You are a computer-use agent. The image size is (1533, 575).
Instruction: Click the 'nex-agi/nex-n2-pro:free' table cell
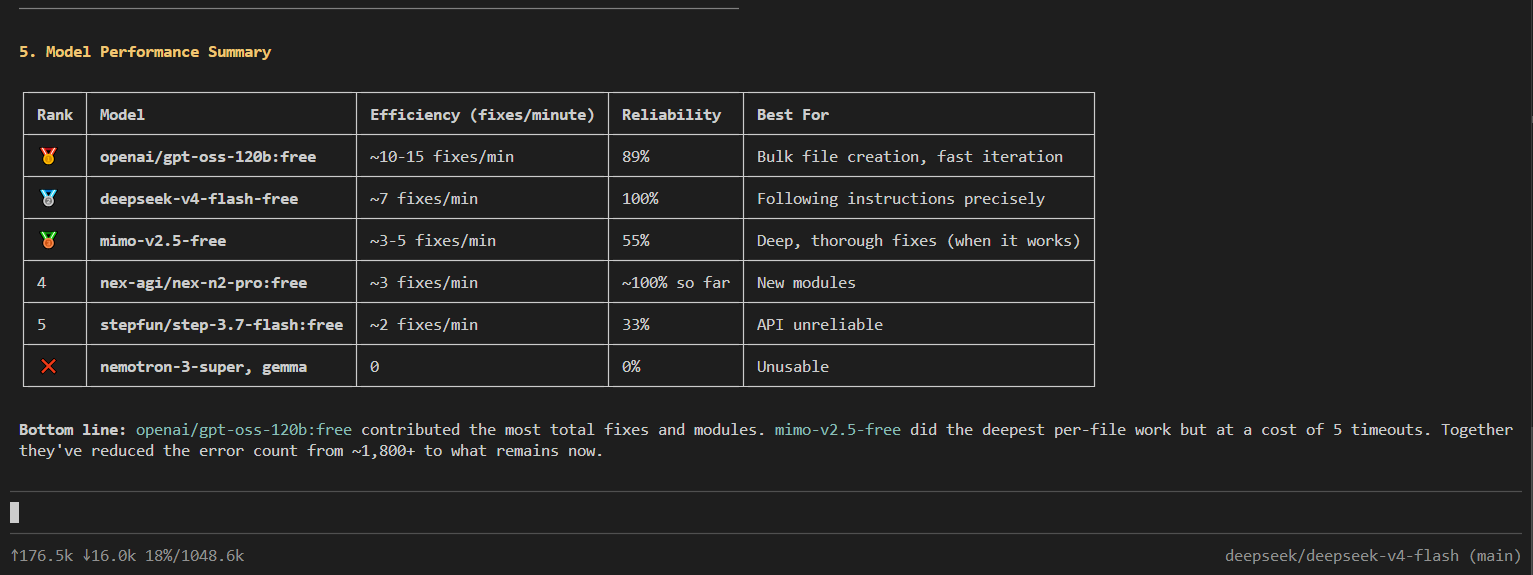[203, 282]
